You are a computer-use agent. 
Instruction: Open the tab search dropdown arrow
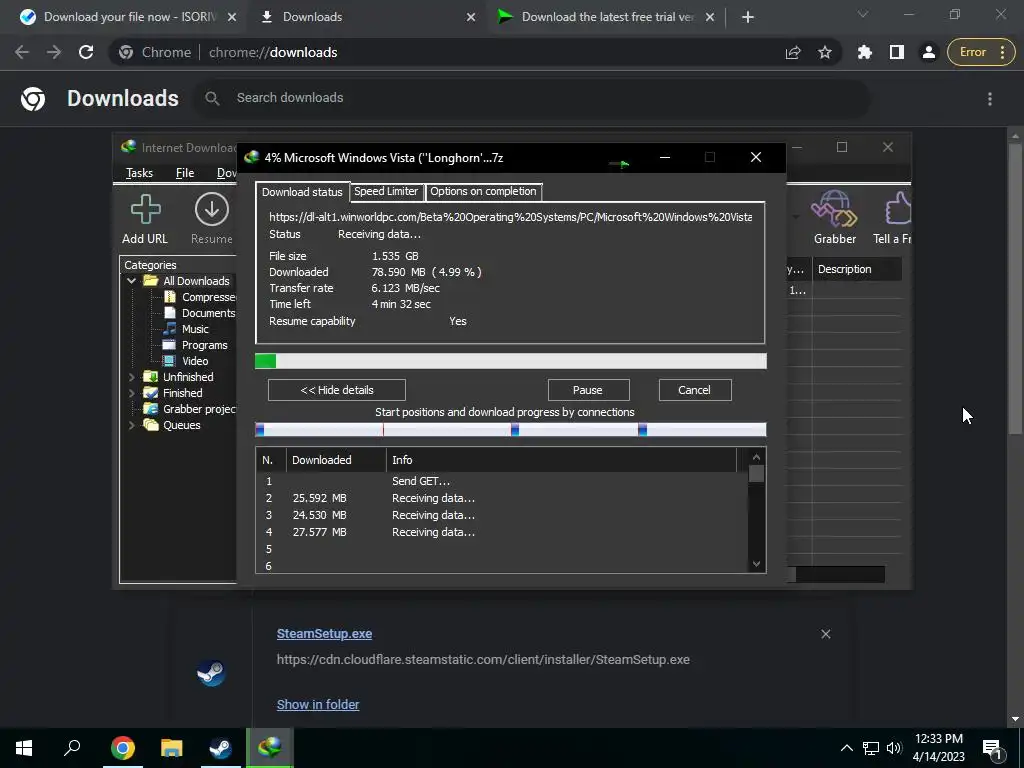pos(863,14)
